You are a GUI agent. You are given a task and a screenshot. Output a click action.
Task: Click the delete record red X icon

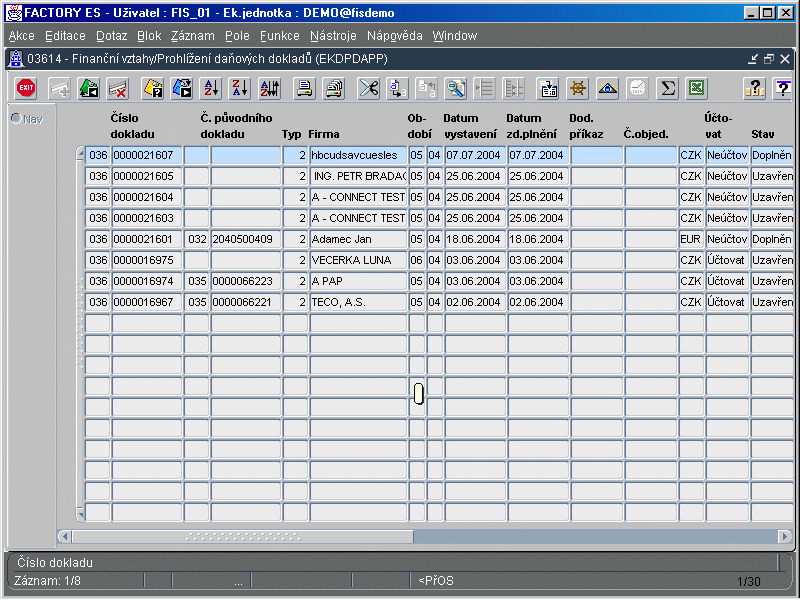tap(118, 89)
